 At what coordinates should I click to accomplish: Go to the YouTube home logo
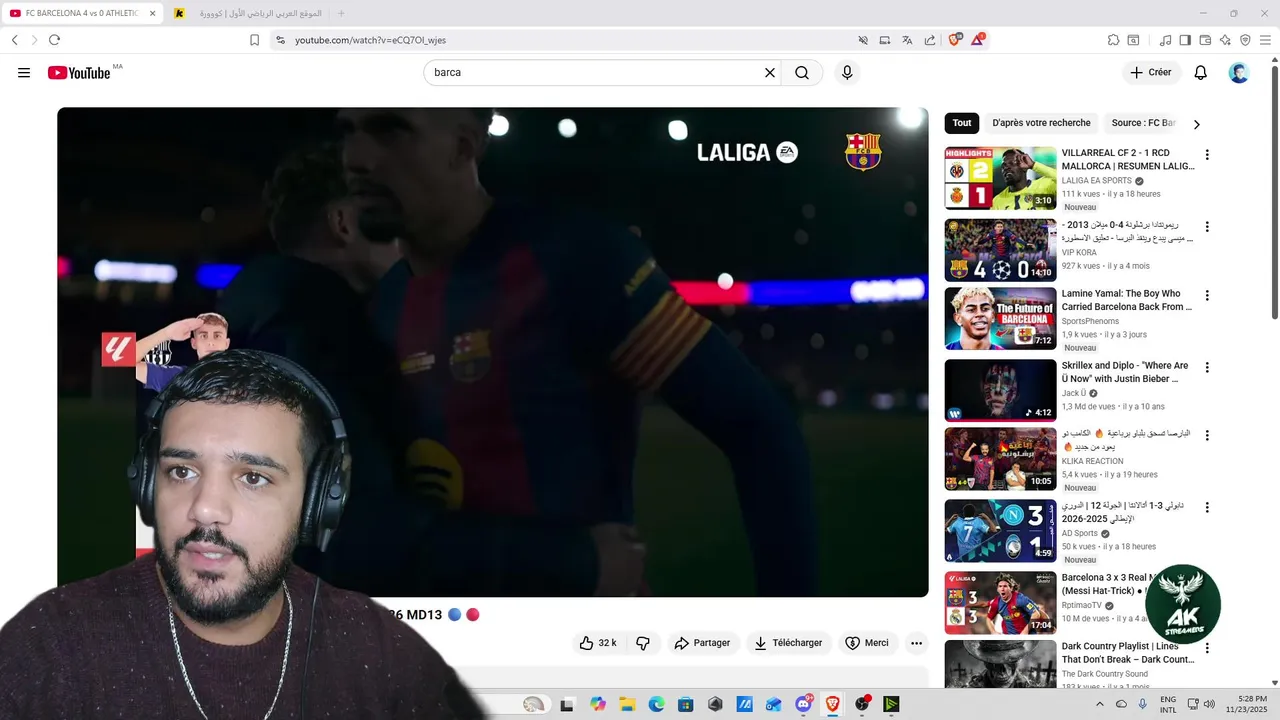(78, 73)
